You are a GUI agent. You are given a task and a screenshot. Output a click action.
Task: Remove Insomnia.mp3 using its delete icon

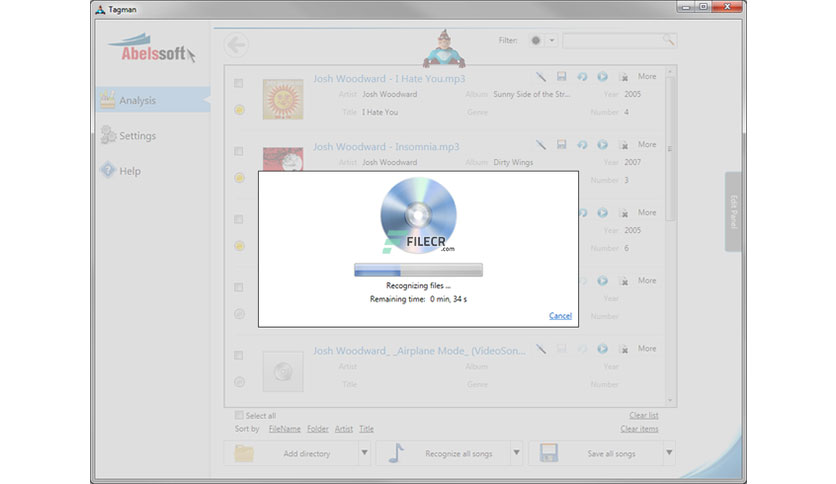coord(623,145)
